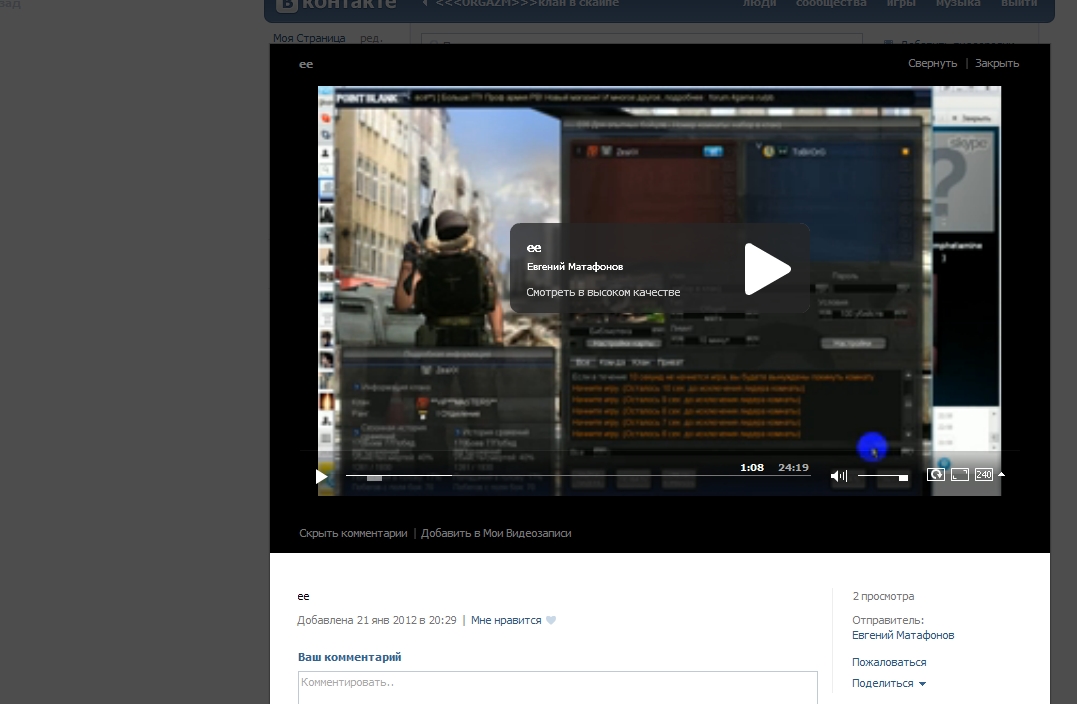The width and height of the screenshot is (1077, 704).
Task: Click the Комментировать comment input field
Action: 557,687
